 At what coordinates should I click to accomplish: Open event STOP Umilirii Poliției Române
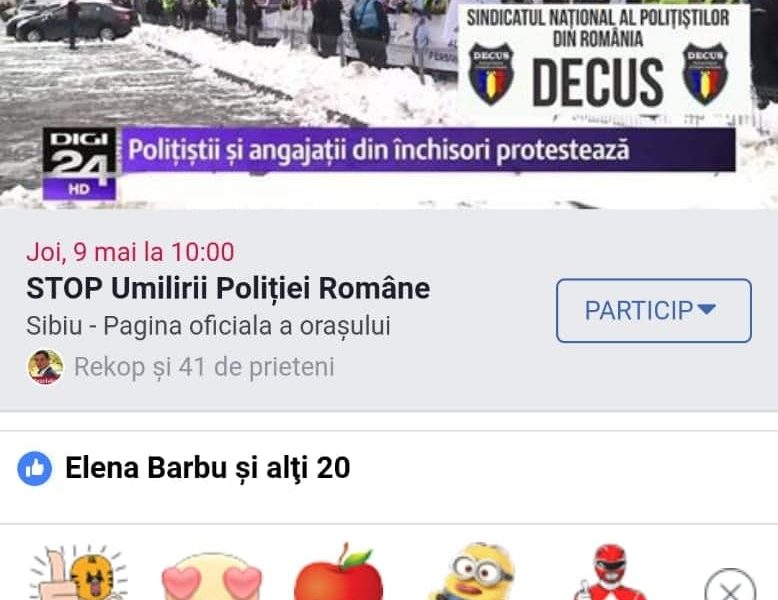coord(228,288)
